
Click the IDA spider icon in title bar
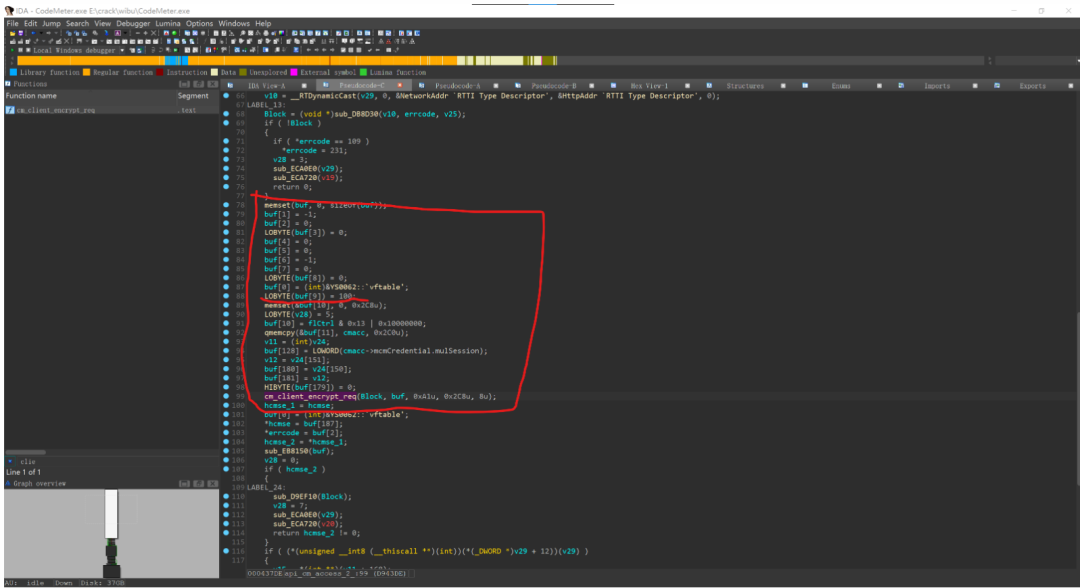7,6
